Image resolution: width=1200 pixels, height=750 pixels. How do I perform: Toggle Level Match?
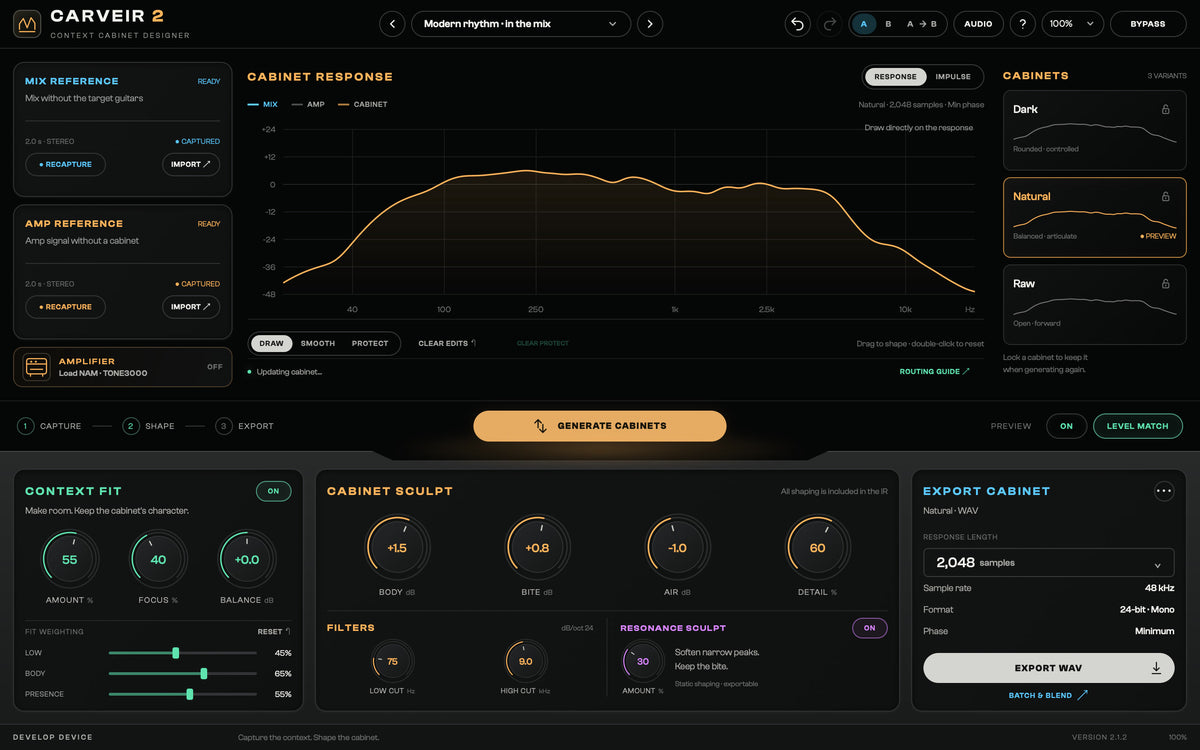1138,426
